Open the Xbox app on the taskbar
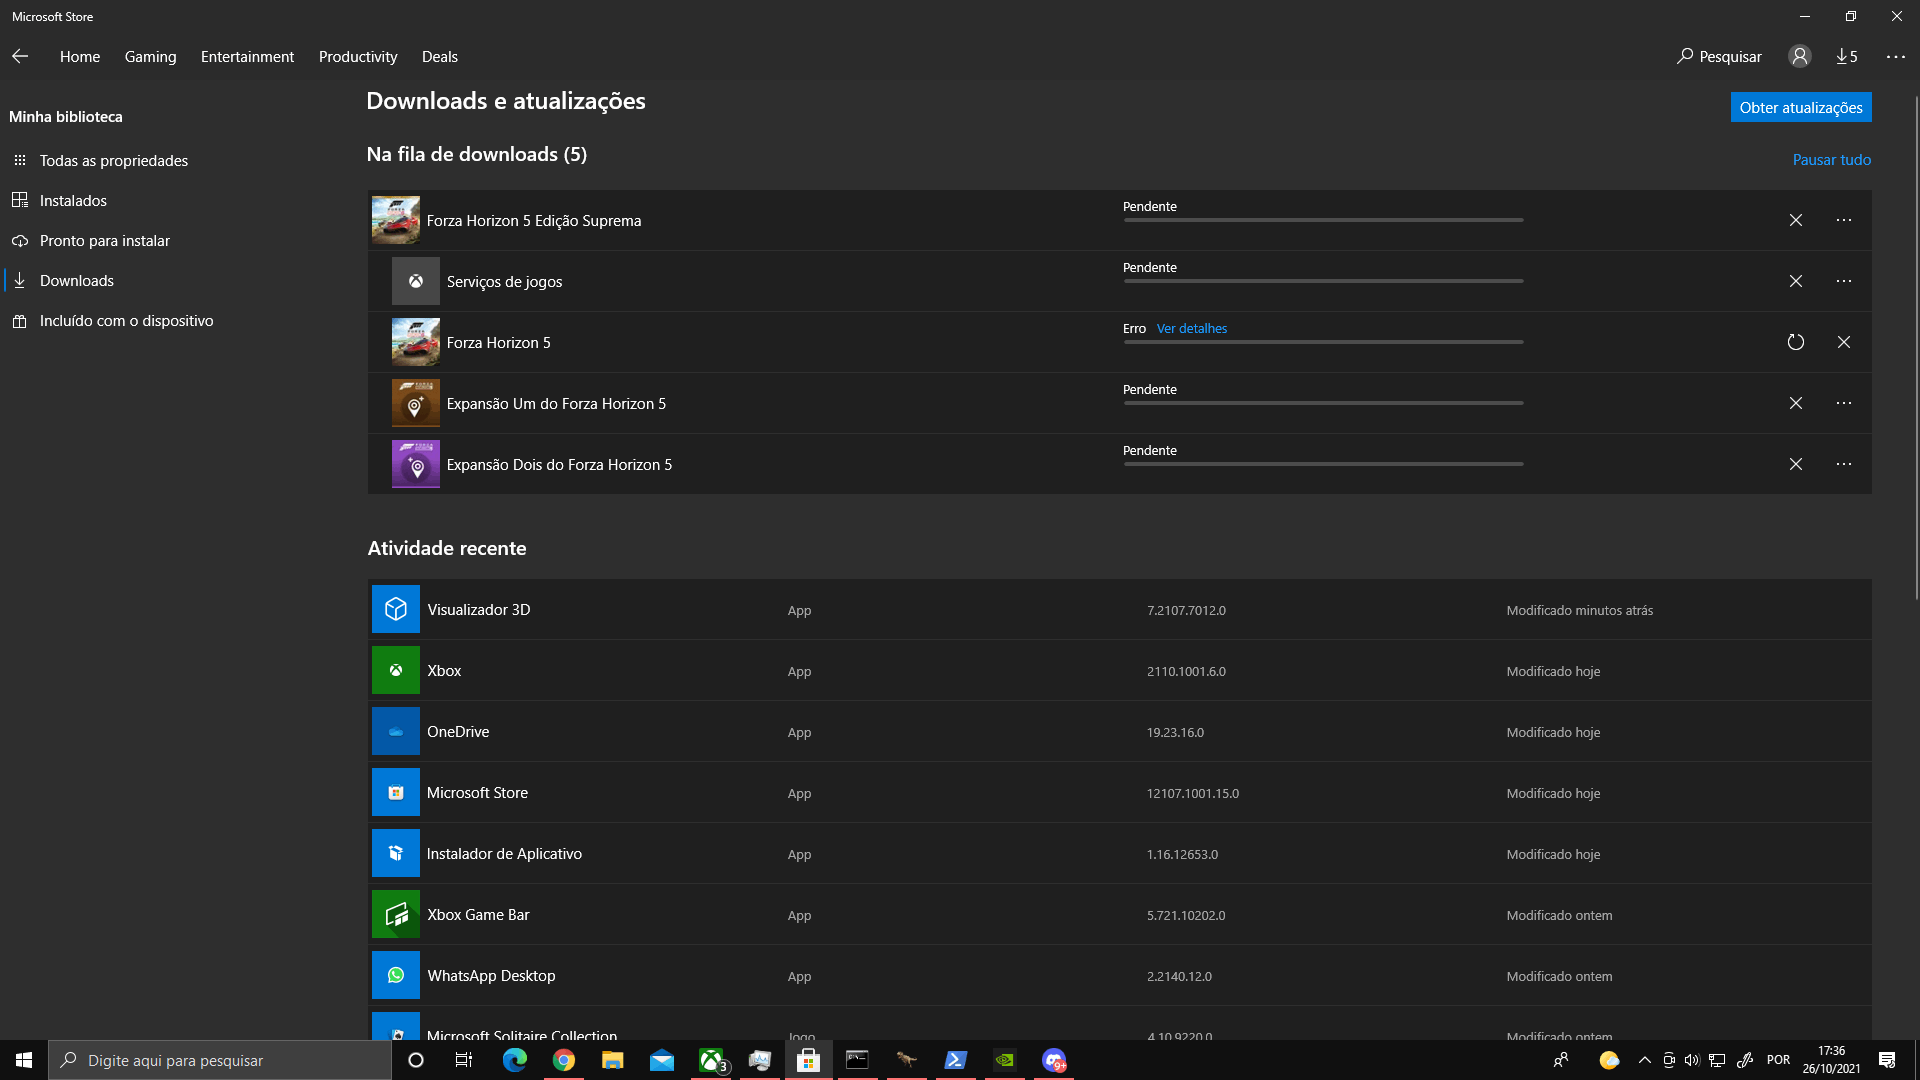Viewport: 1920px width, 1080px height. pyautogui.click(x=711, y=1060)
